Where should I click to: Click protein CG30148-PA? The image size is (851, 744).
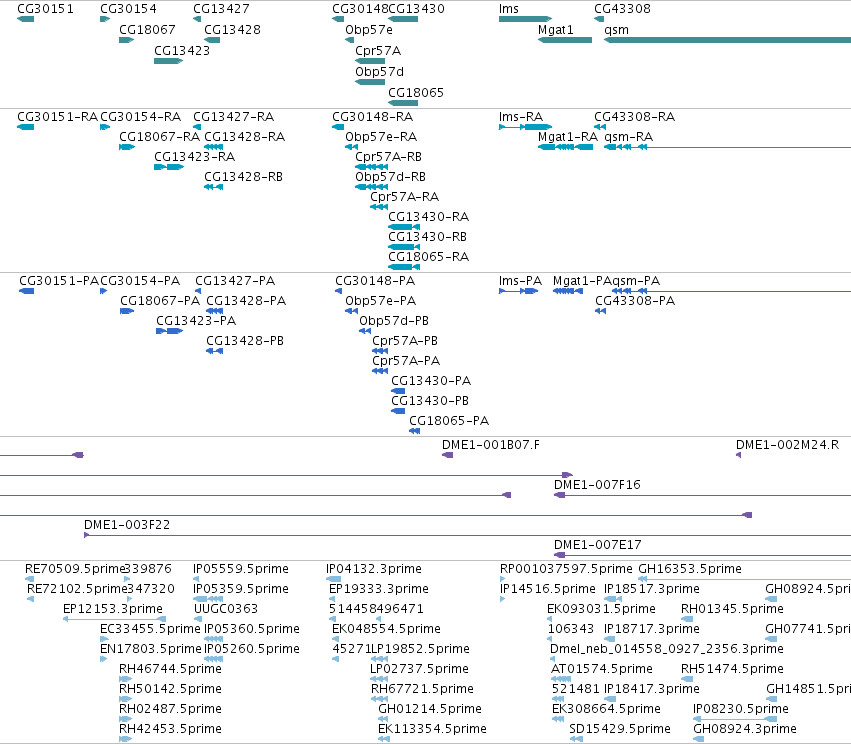(x=339, y=291)
